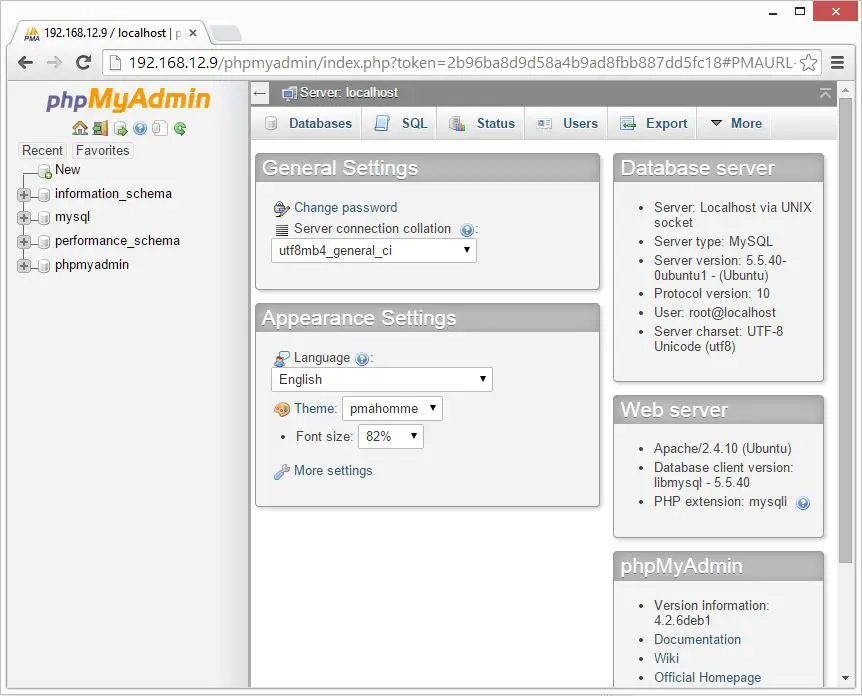Screen dimensions: 862x696
Task: Click the Change password key icon
Action: coord(281,208)
